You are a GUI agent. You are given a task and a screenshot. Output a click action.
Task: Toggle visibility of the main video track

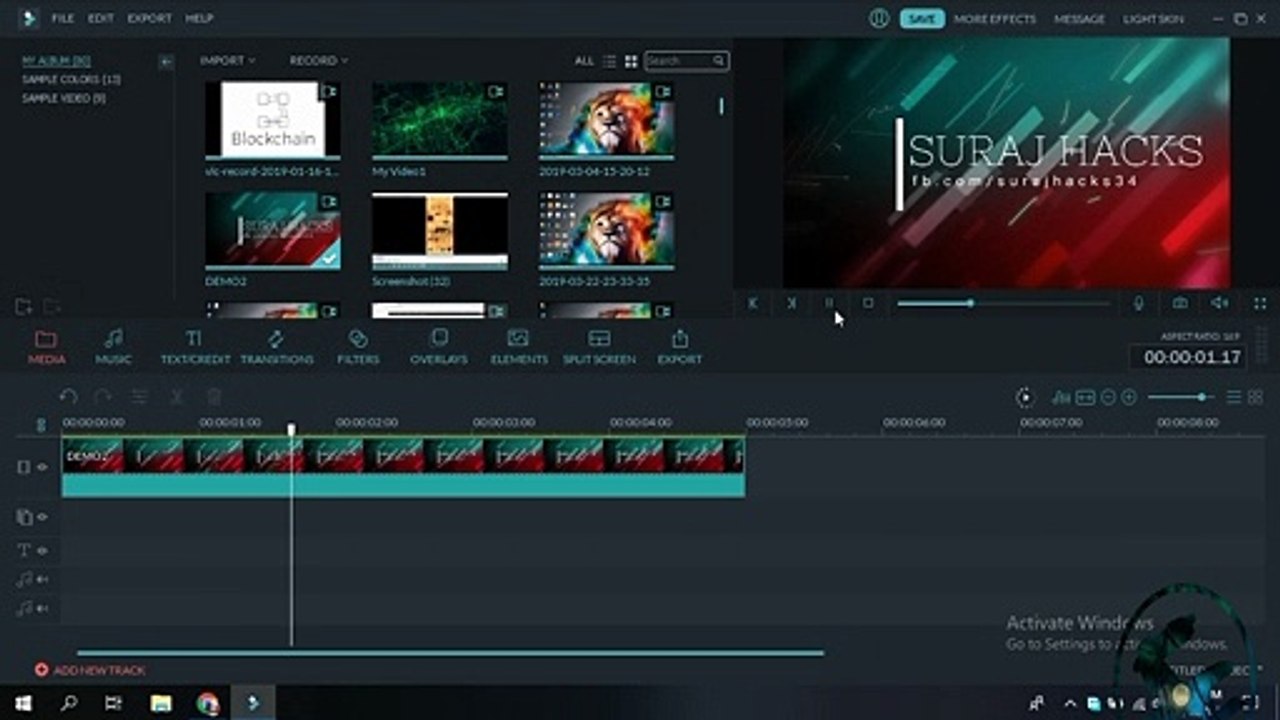pos(42,467)
